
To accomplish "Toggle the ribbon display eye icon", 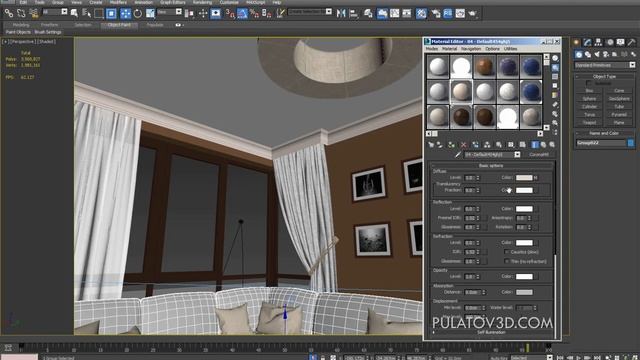I will [178, 25].
